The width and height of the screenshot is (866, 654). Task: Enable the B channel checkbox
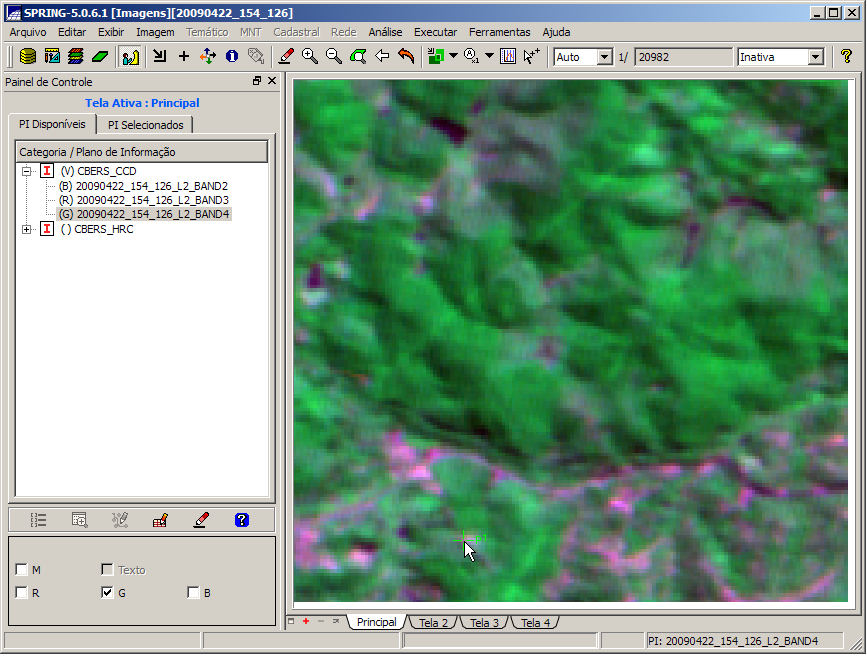click(x=193, y=593)
